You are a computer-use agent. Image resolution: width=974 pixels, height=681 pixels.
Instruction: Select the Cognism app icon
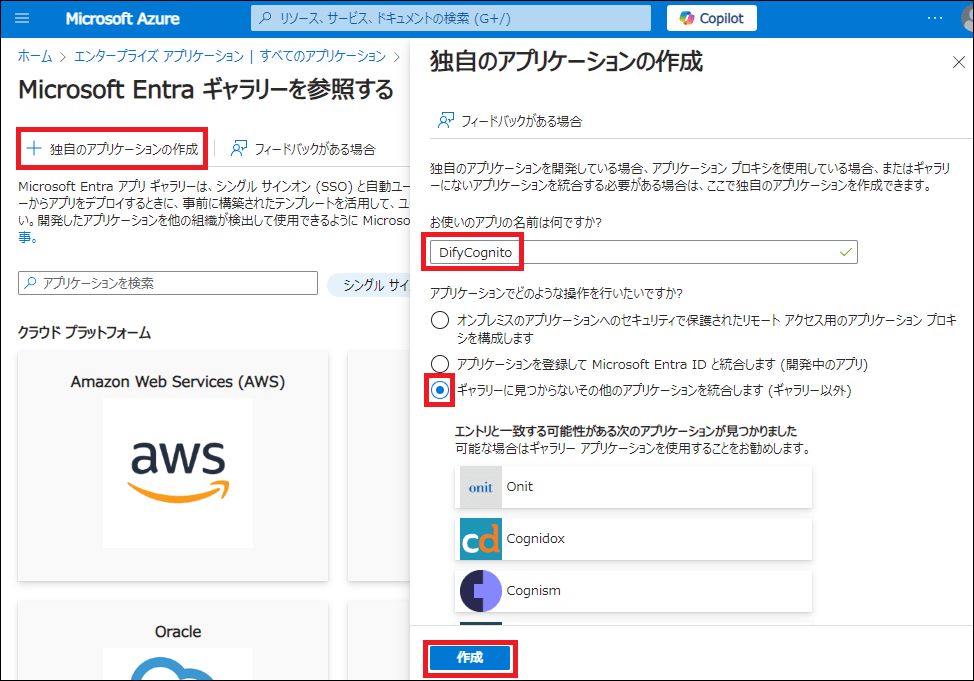click(x=481, y=591)
